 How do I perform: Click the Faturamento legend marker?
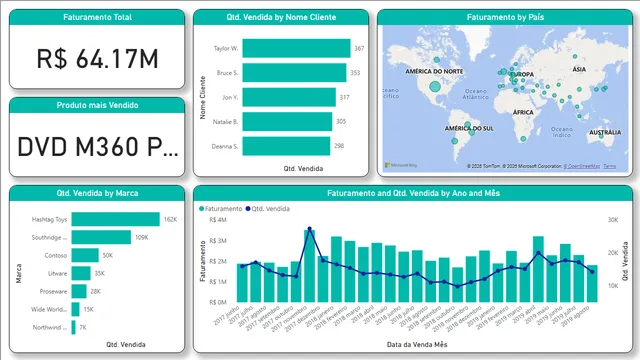201,209
